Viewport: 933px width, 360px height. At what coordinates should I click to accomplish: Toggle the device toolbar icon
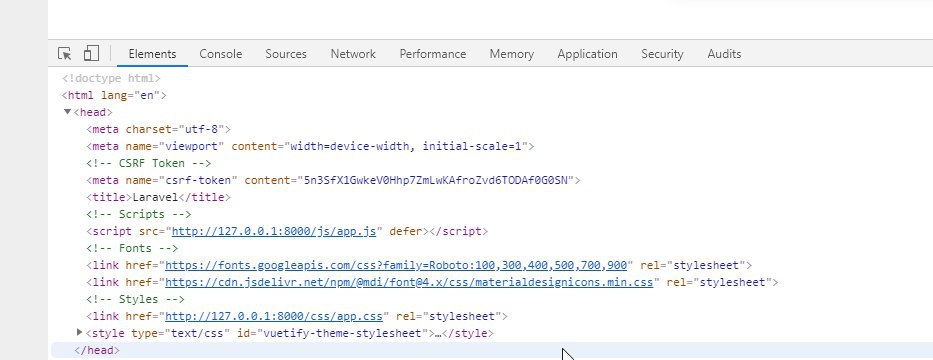91,53
